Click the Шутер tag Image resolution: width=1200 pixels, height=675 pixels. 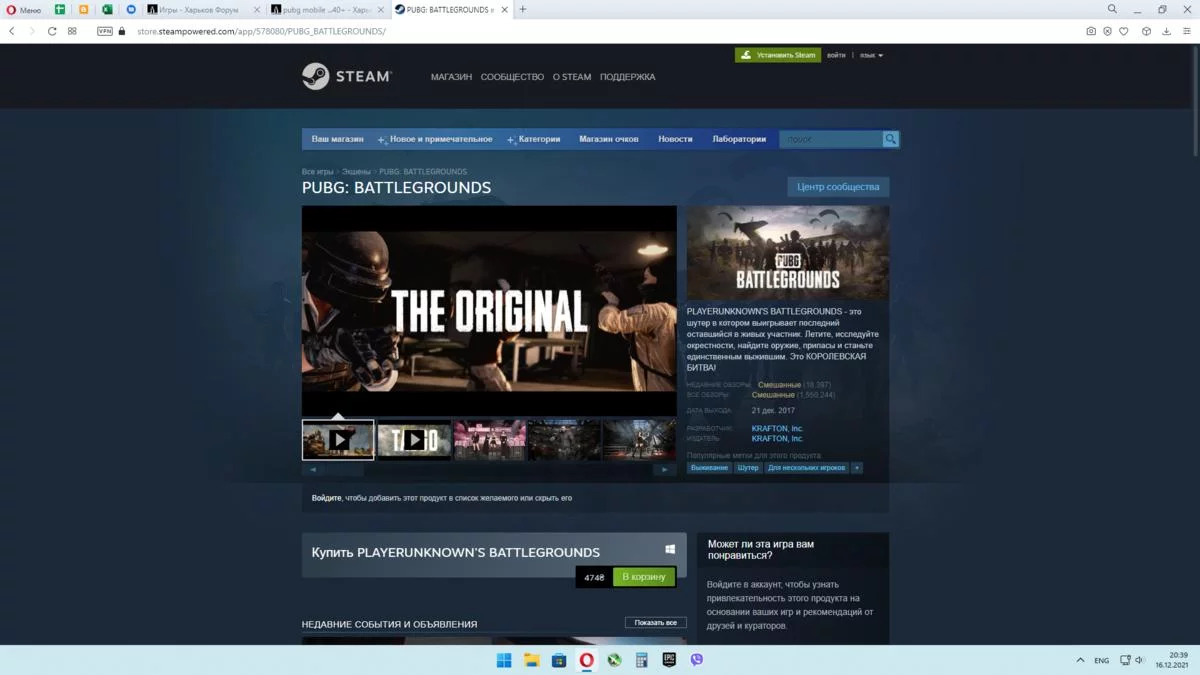point(748,468)
